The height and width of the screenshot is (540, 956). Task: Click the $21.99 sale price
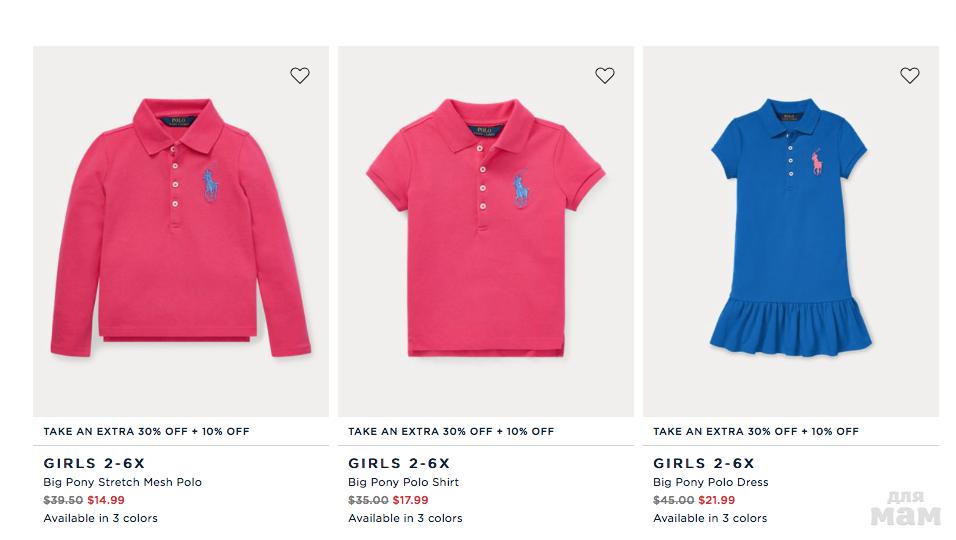(x=716, y=500)
